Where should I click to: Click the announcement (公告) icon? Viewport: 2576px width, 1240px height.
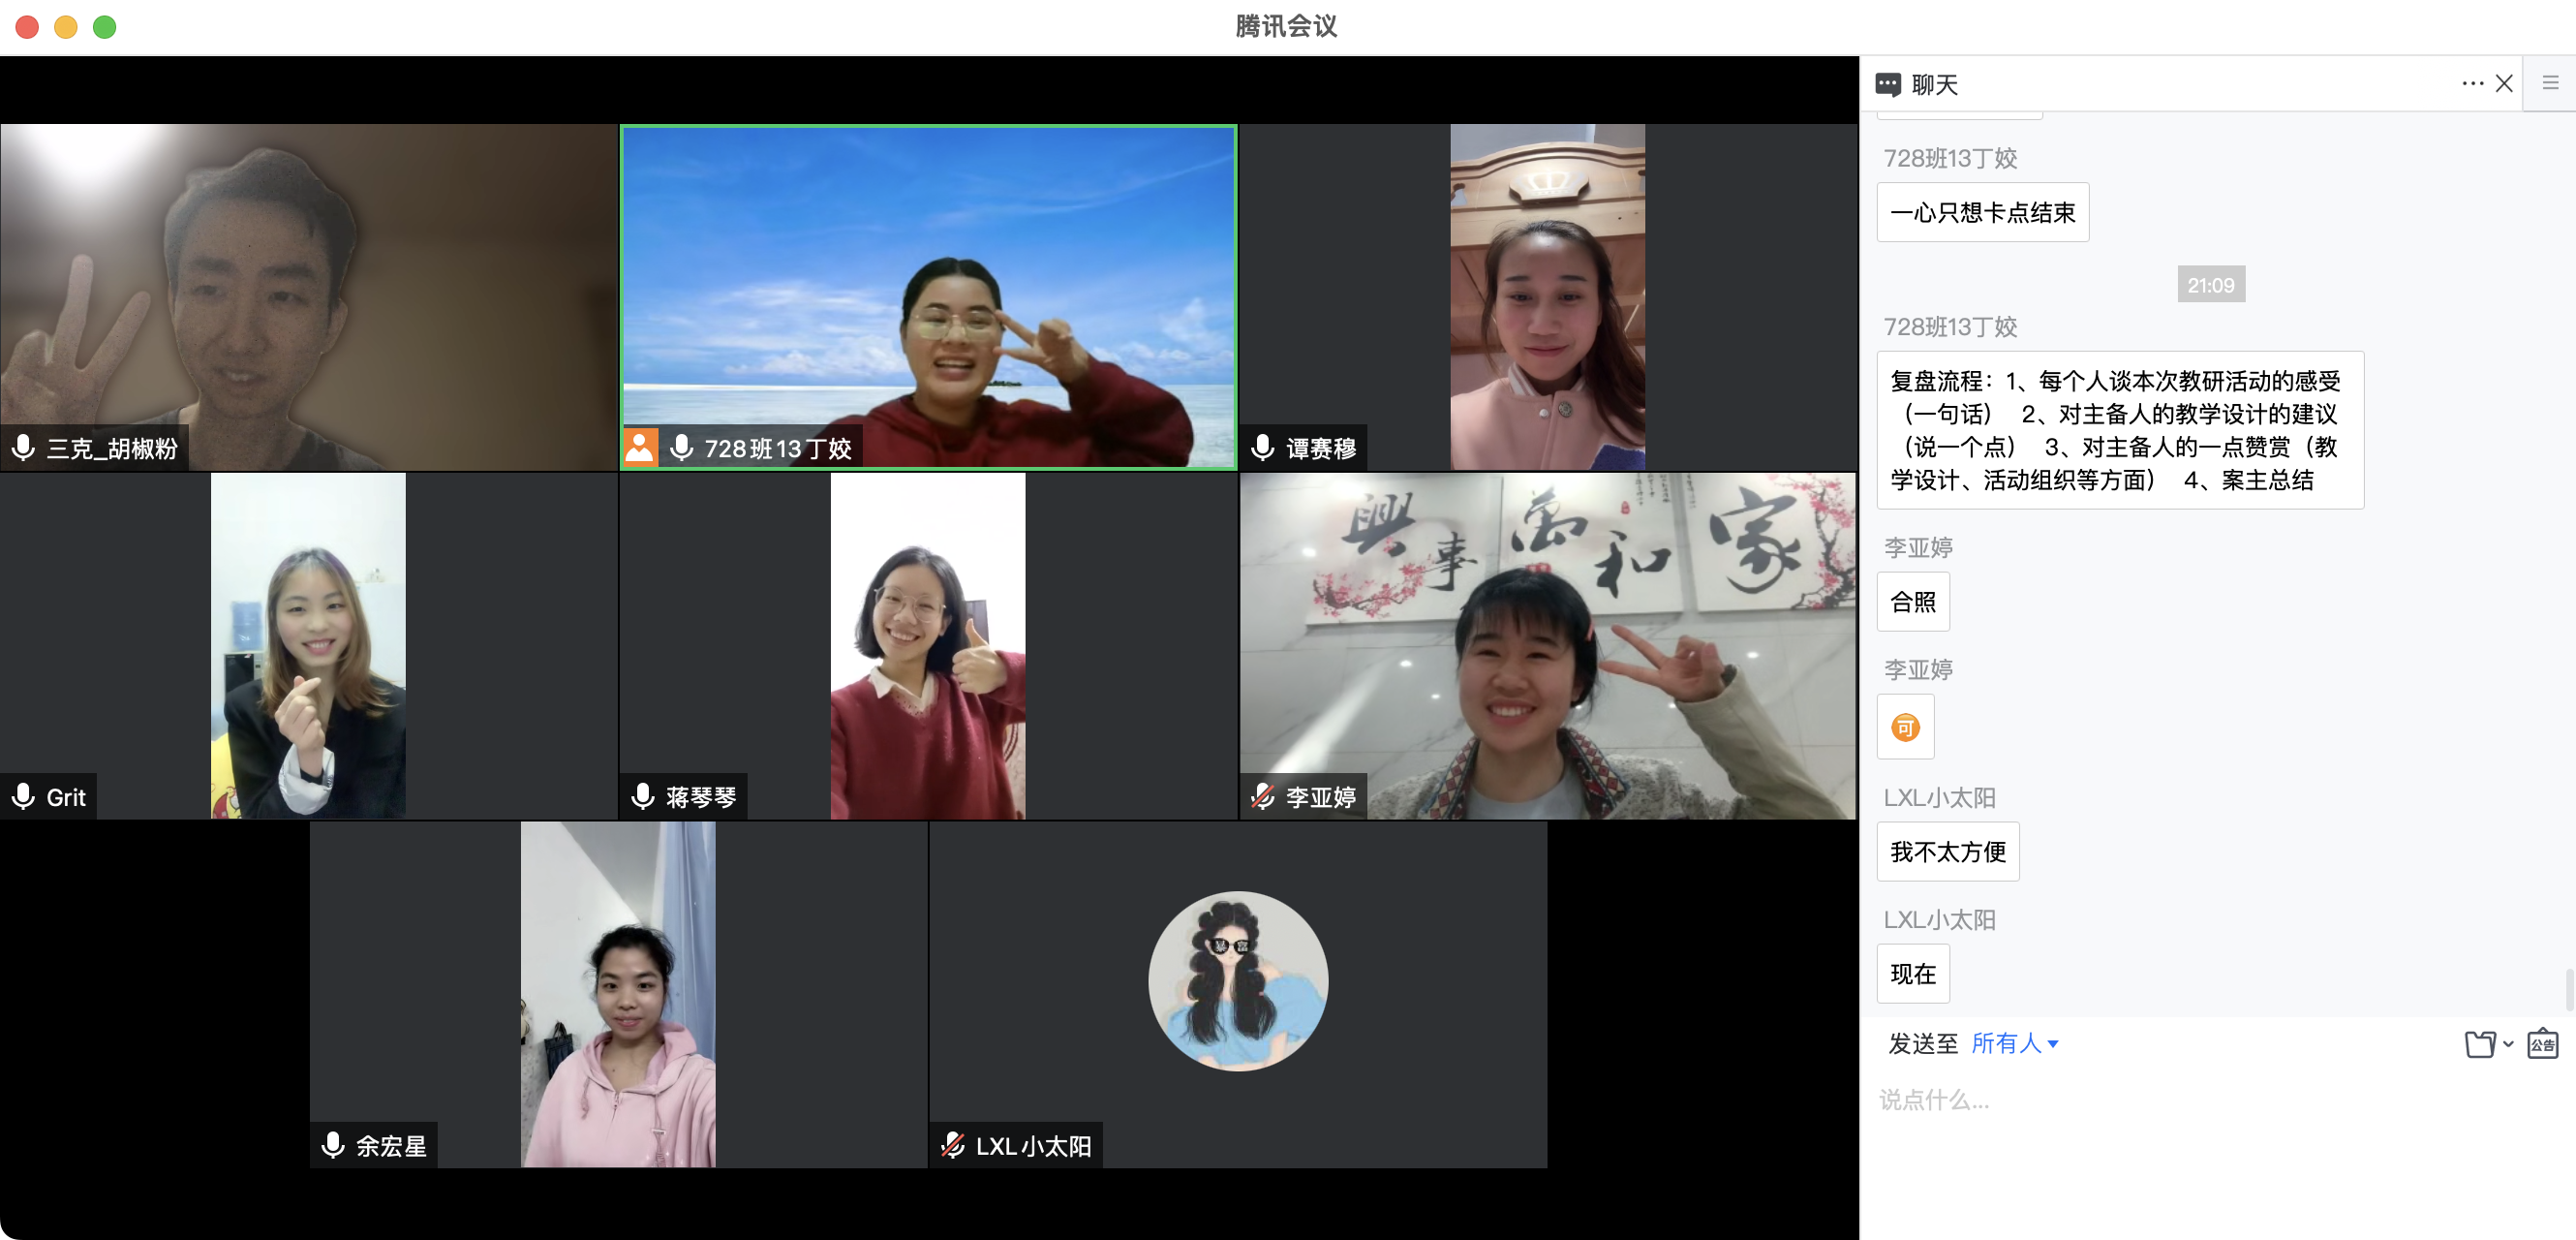[2542, 1044]
